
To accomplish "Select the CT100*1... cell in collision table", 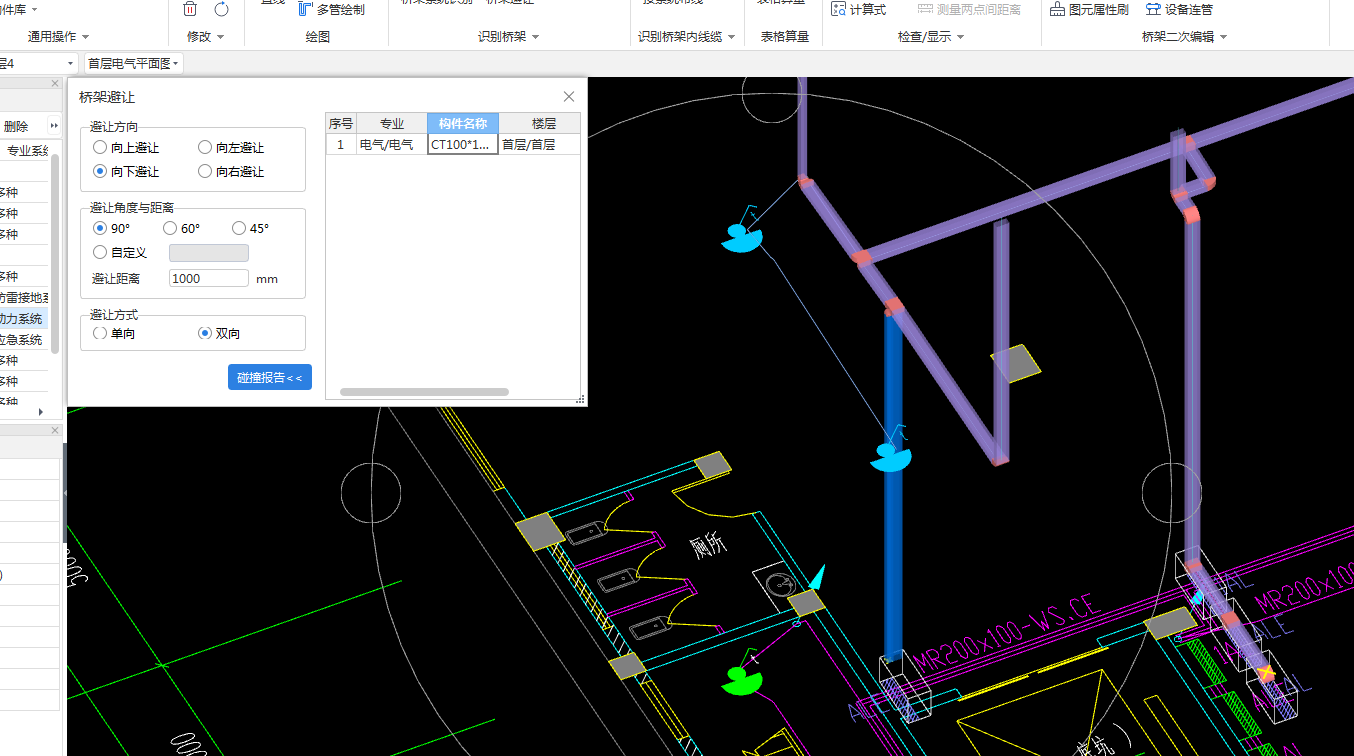I will [463, 144].
